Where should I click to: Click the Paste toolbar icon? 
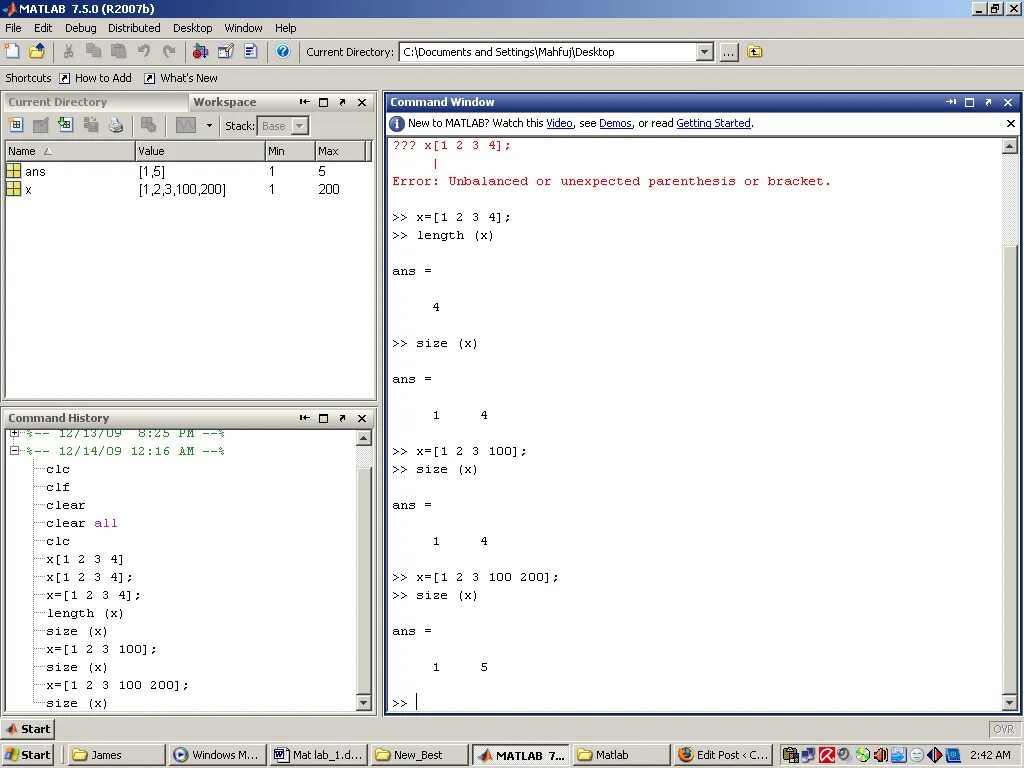pos(118,52)
